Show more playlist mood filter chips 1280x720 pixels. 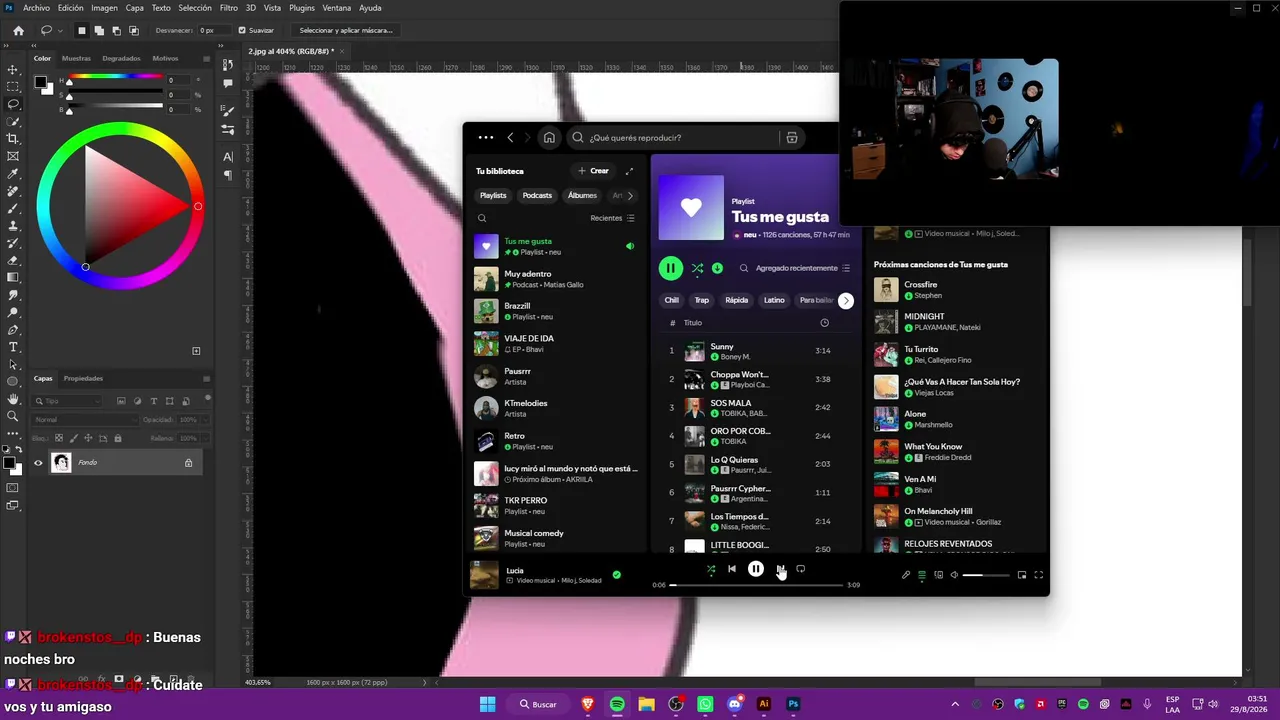pos(846,300)
